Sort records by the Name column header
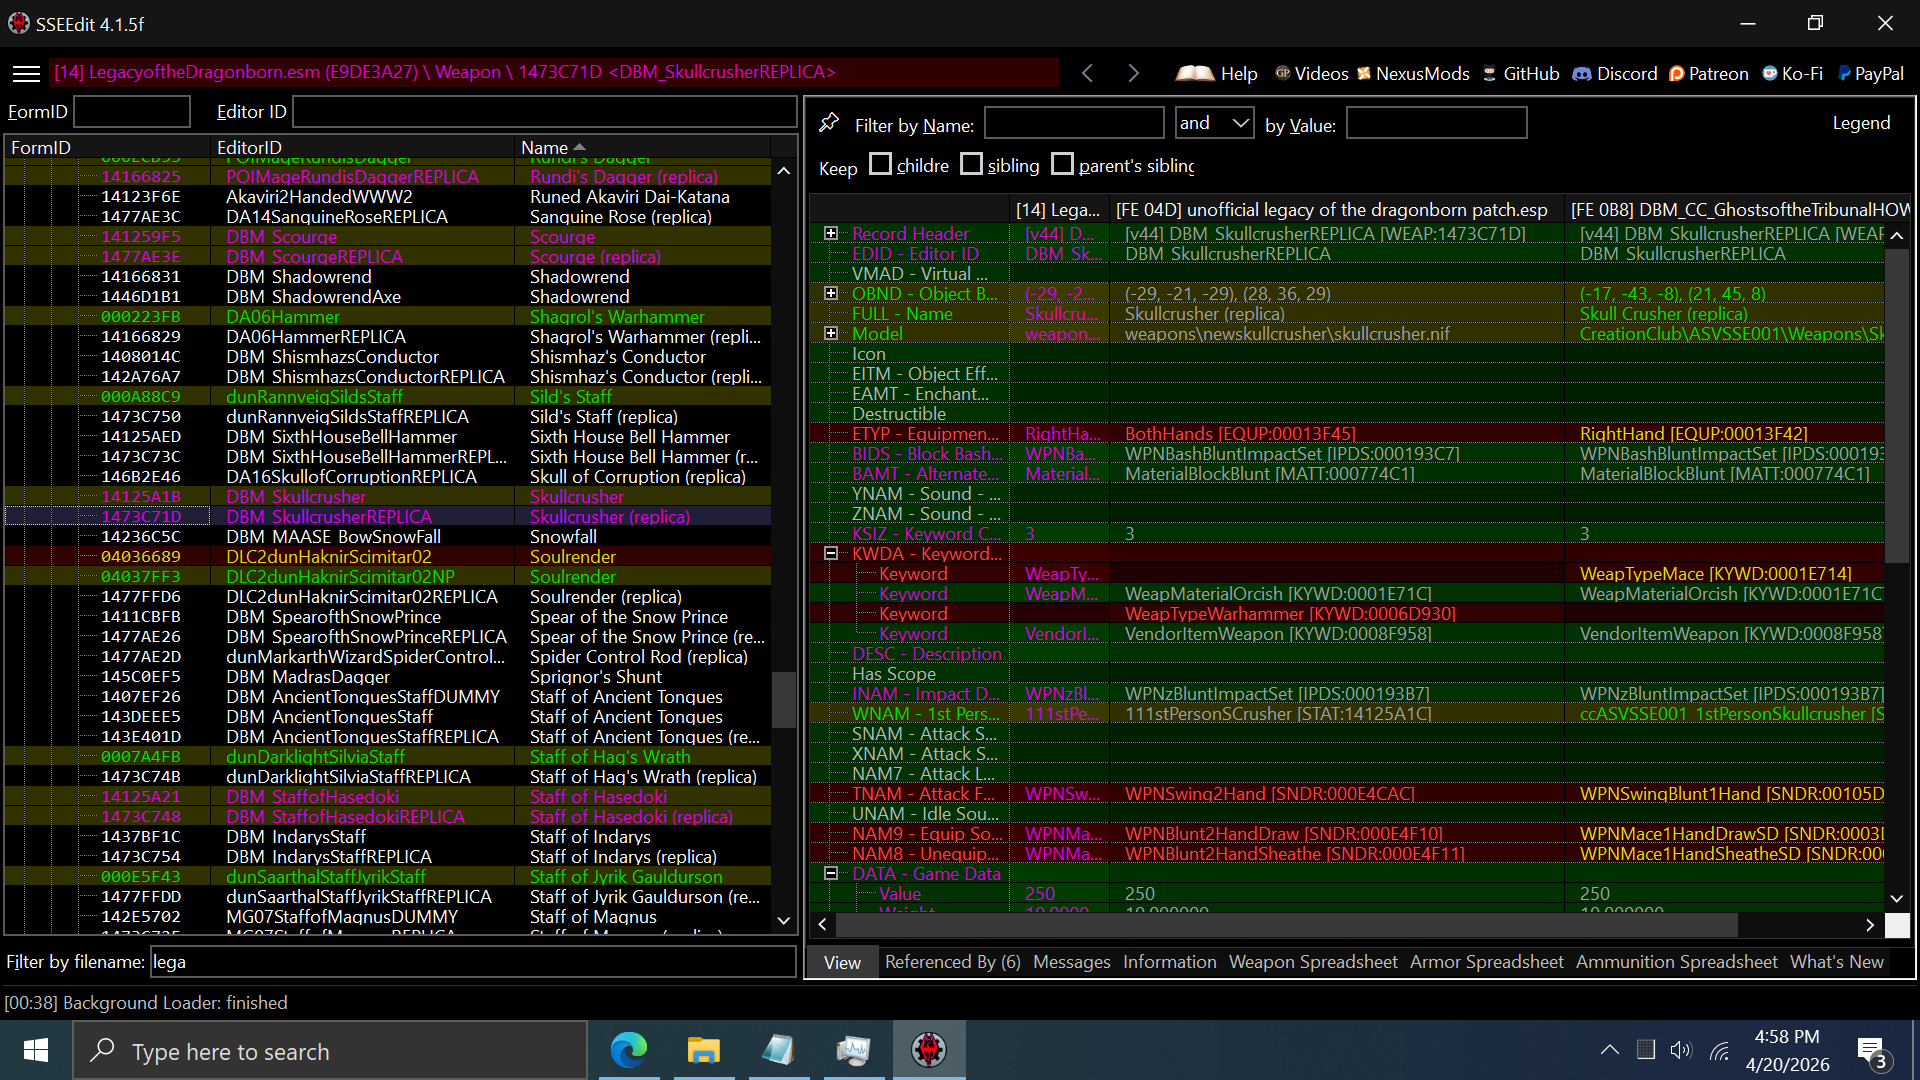The width and height of the screenshot is (1920, 1080). (x=544, y=148)
